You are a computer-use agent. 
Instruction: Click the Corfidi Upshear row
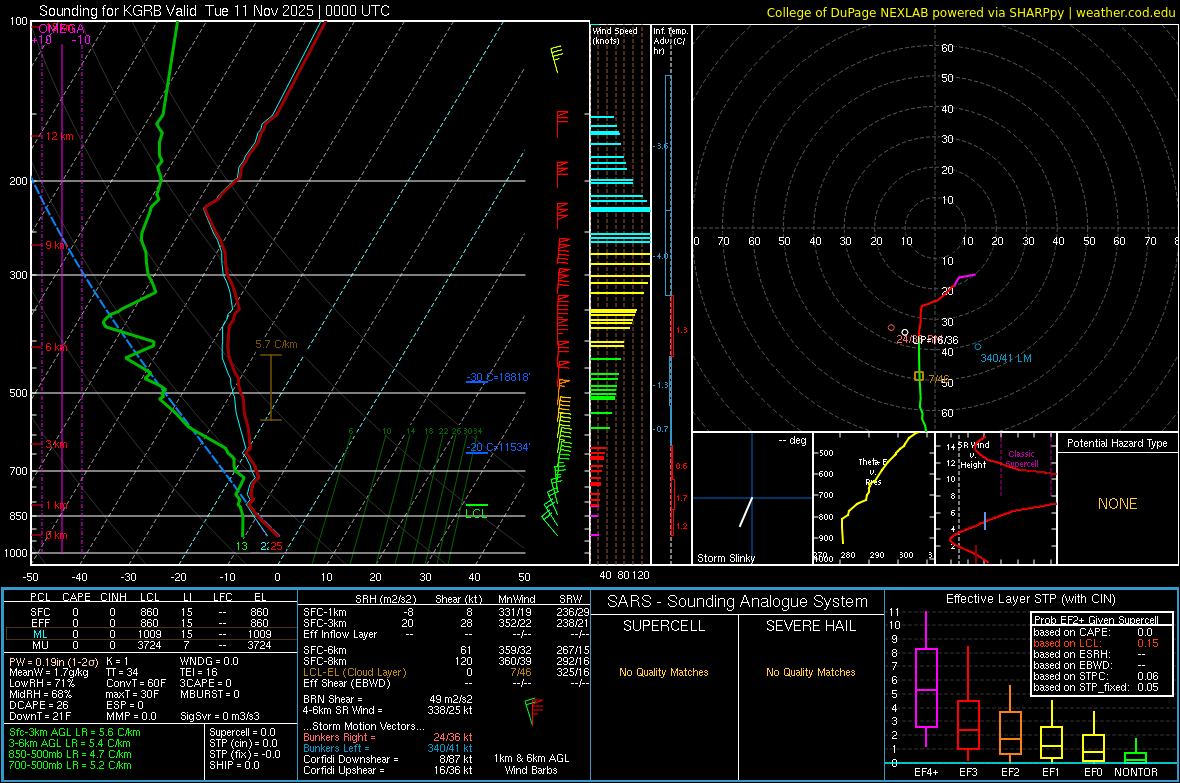pyautogui.click(x=388, y=769)
